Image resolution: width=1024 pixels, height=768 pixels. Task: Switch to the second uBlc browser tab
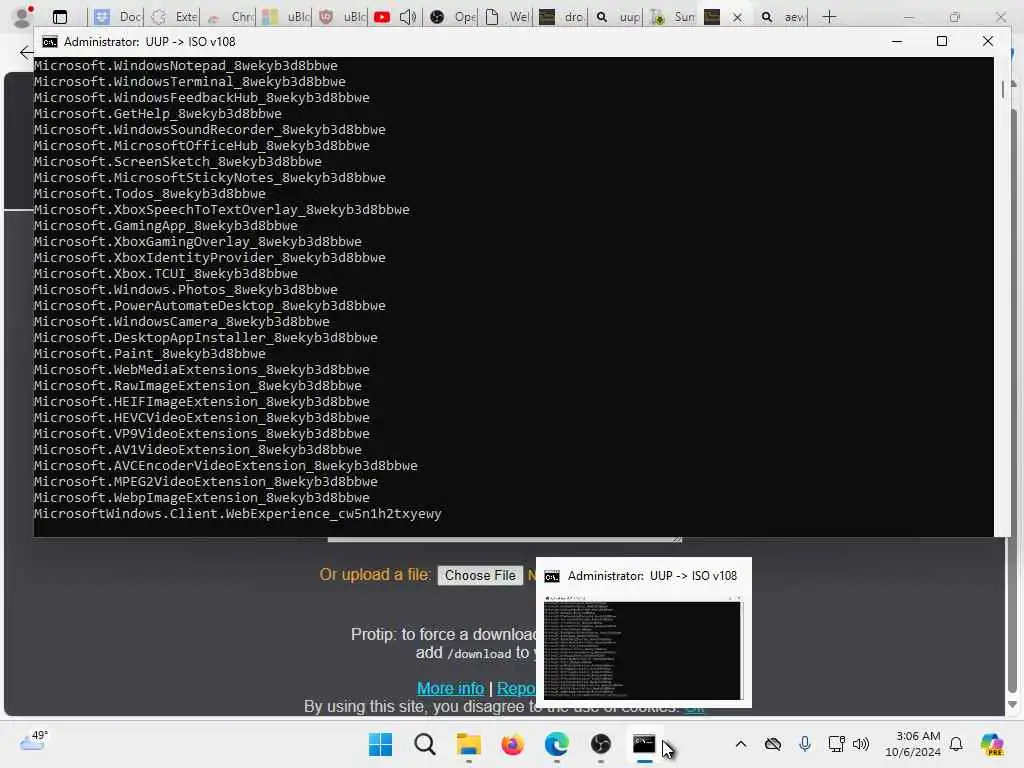(342, 17)
